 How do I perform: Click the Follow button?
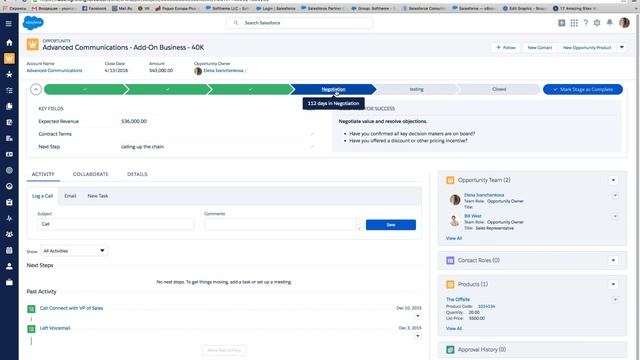click(x=506, y=47)
